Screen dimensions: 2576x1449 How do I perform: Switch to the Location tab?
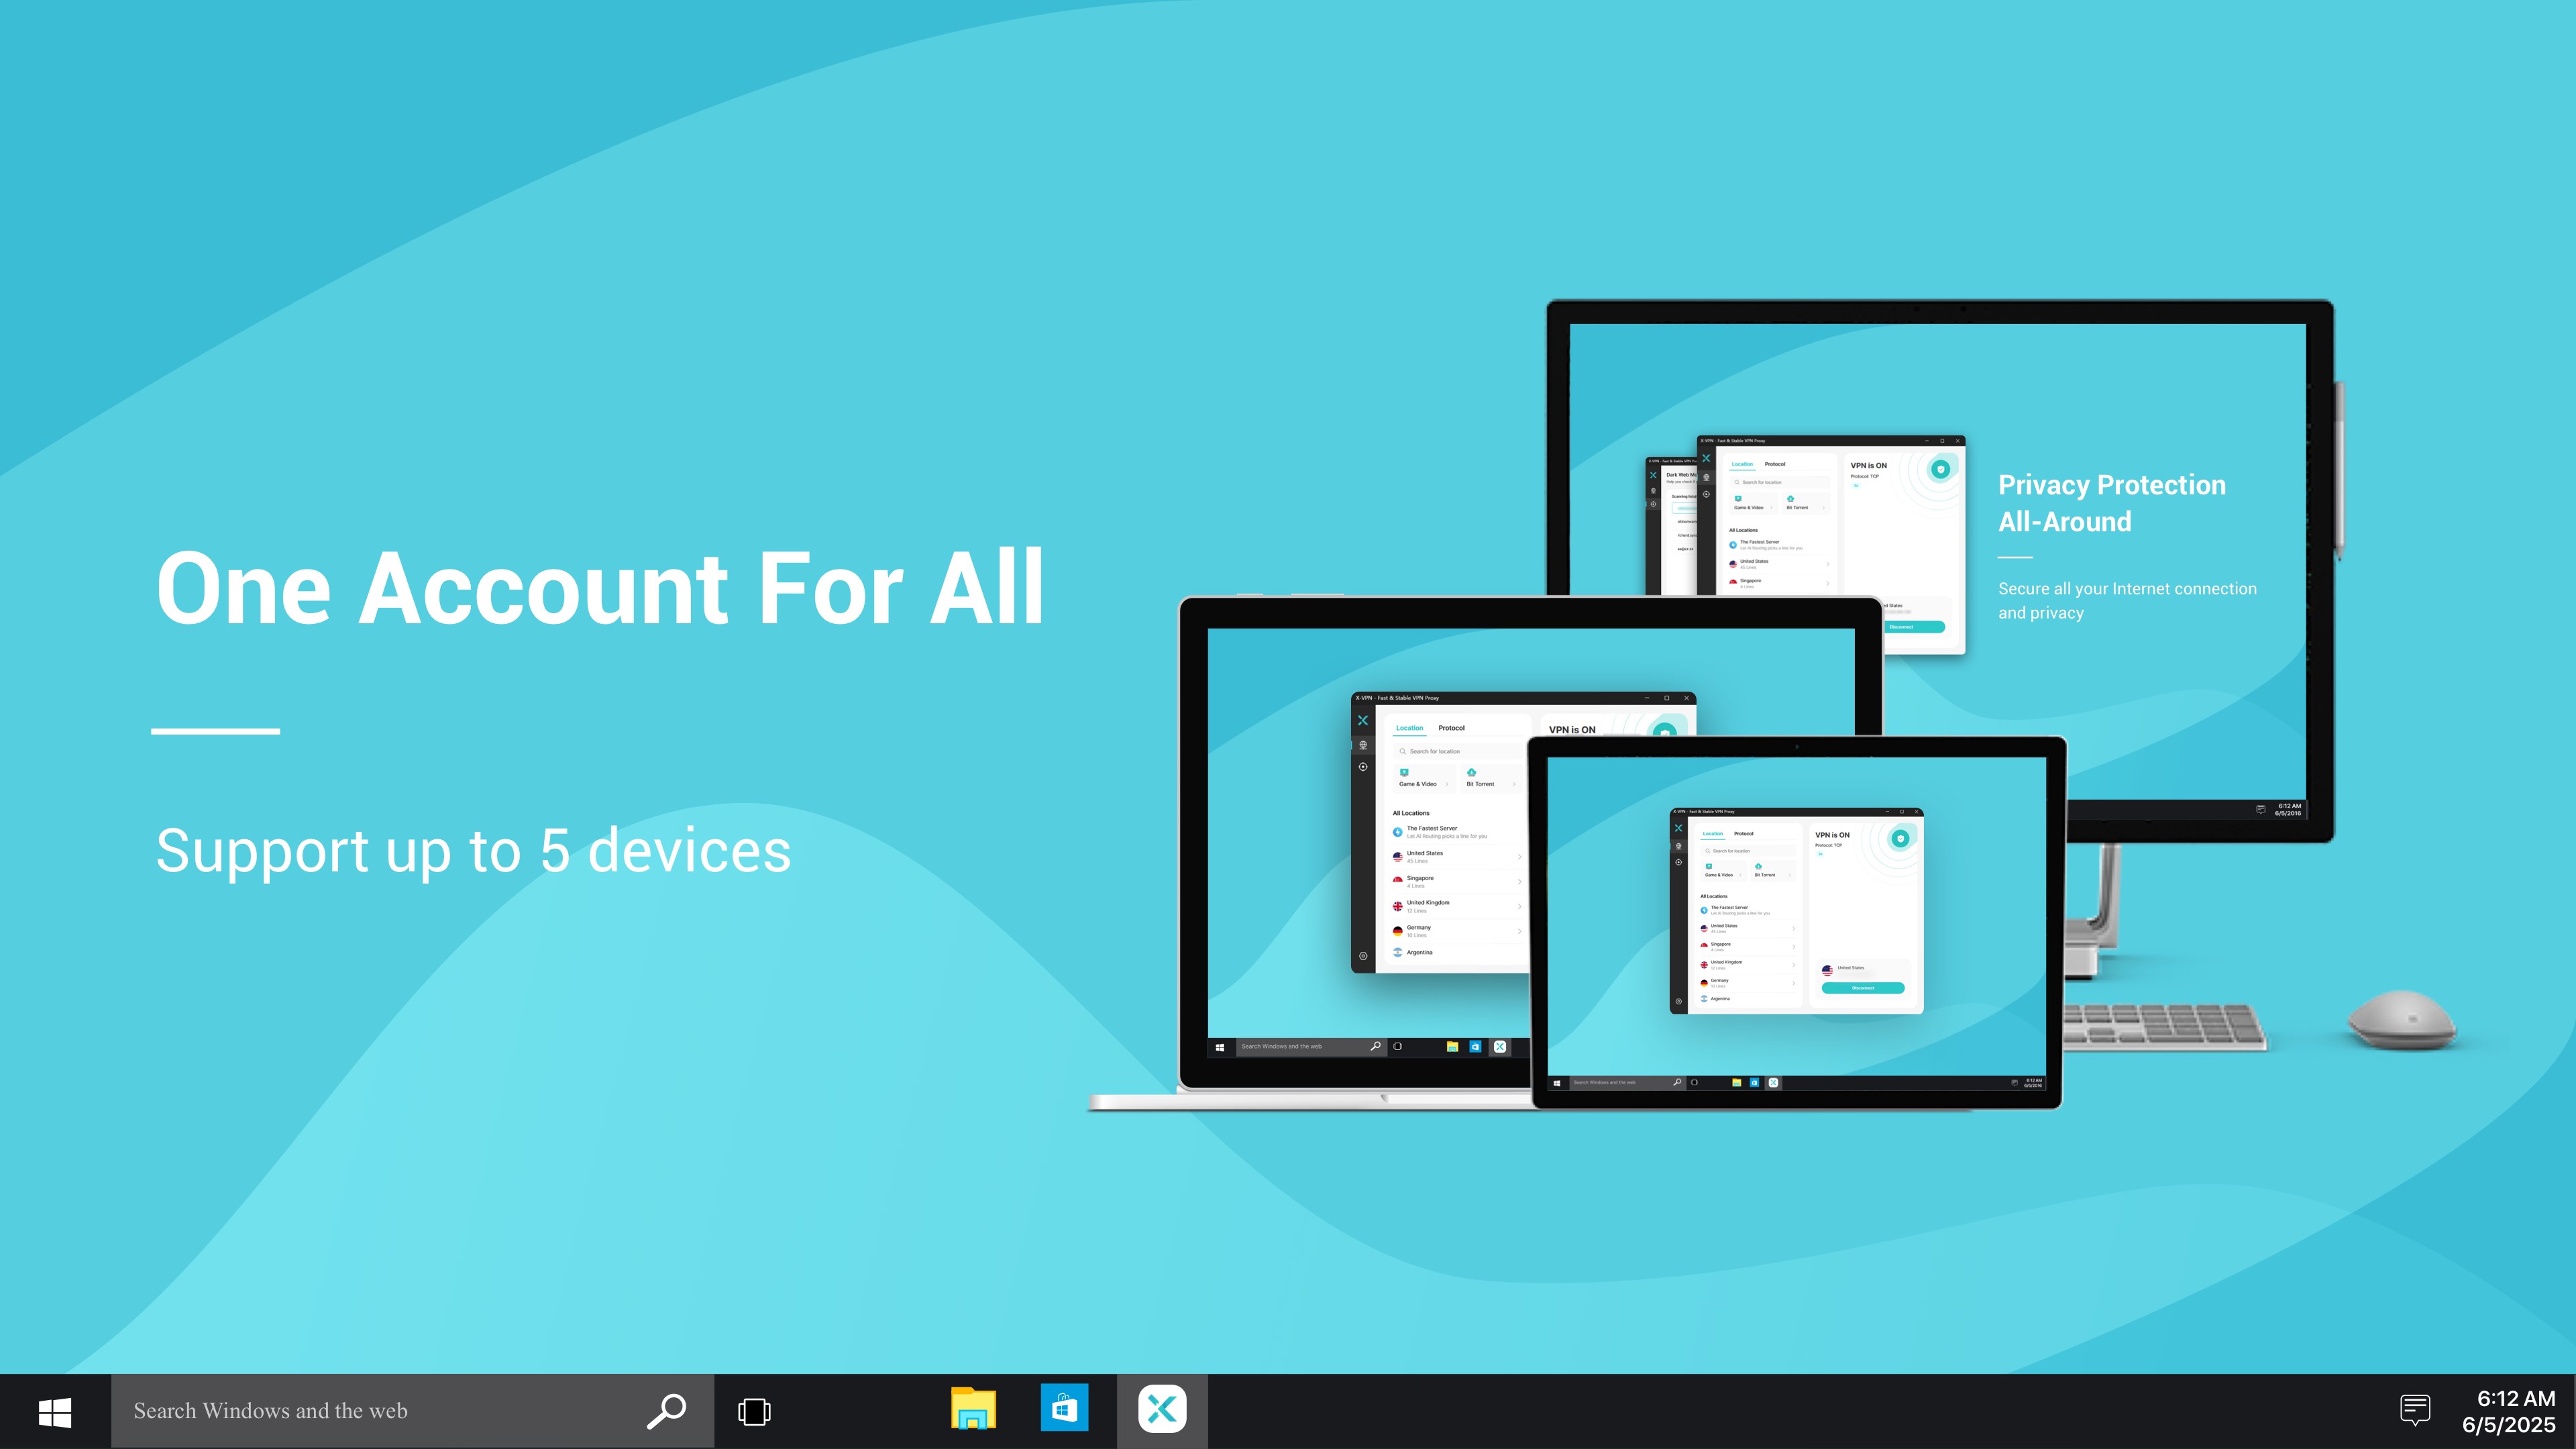coord(1410,728)
